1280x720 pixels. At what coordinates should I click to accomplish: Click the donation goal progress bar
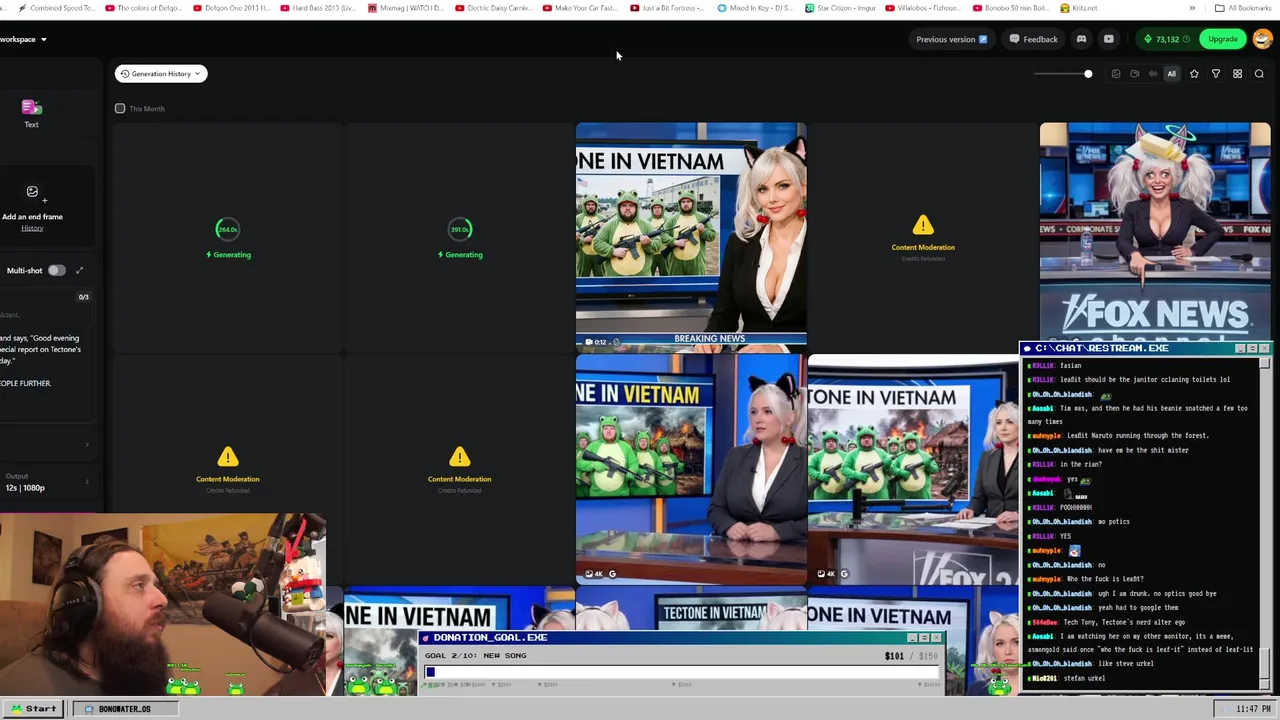point(683,672)
